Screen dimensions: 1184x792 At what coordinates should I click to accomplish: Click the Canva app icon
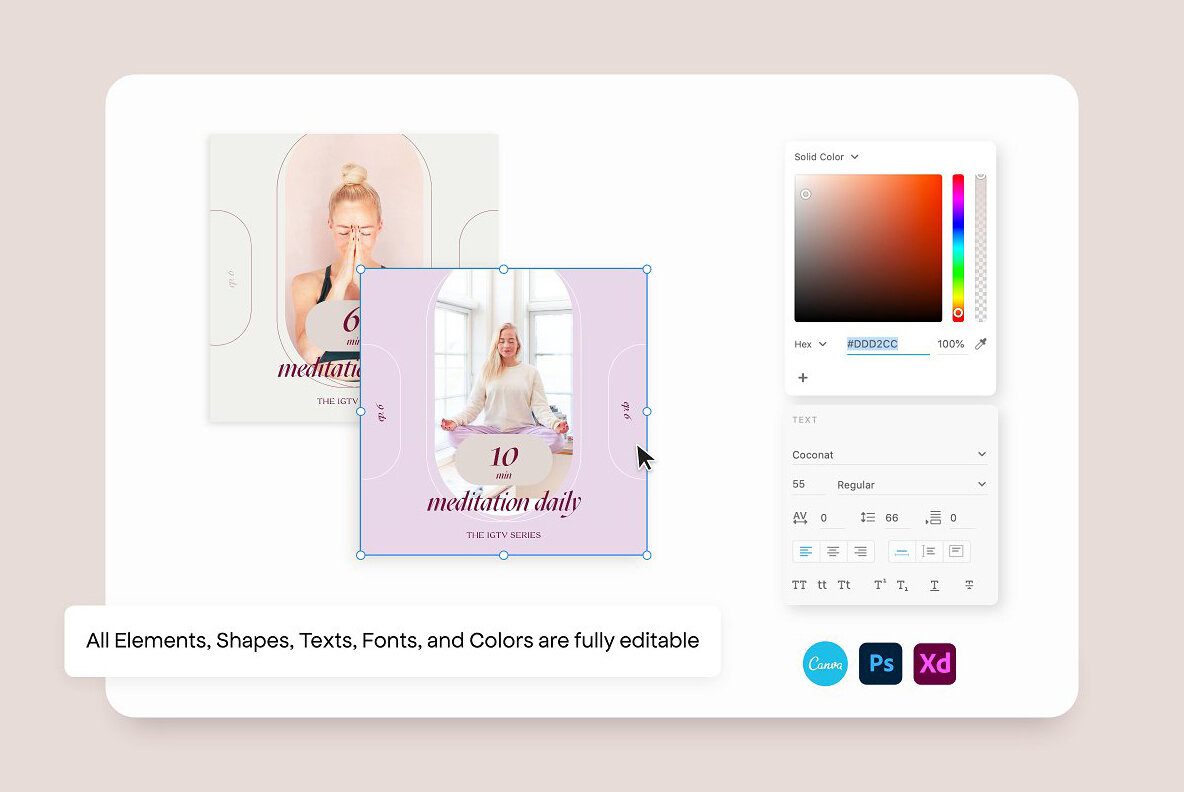click(825, 663)
